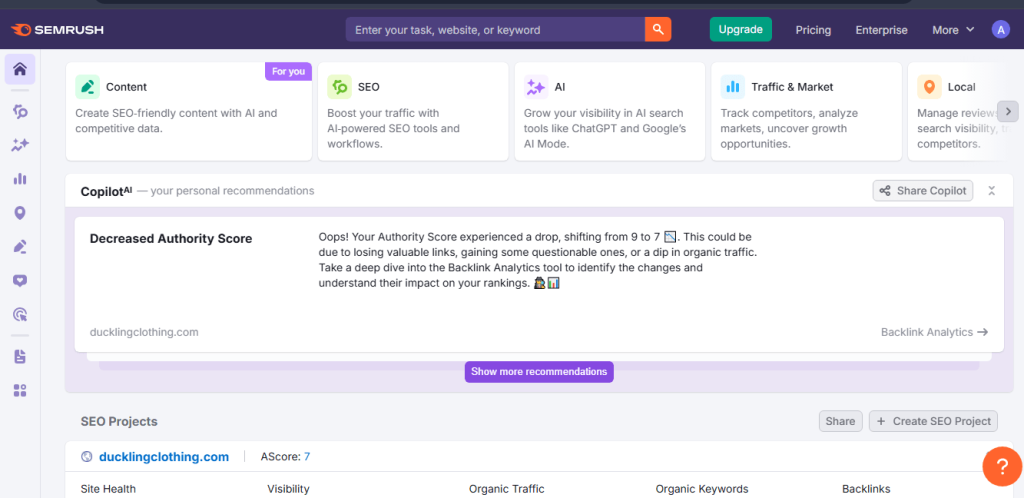The height and width of the screenshot is (498, 1024).
Task: Click the Local card orange pin icon
Action: 929,87
